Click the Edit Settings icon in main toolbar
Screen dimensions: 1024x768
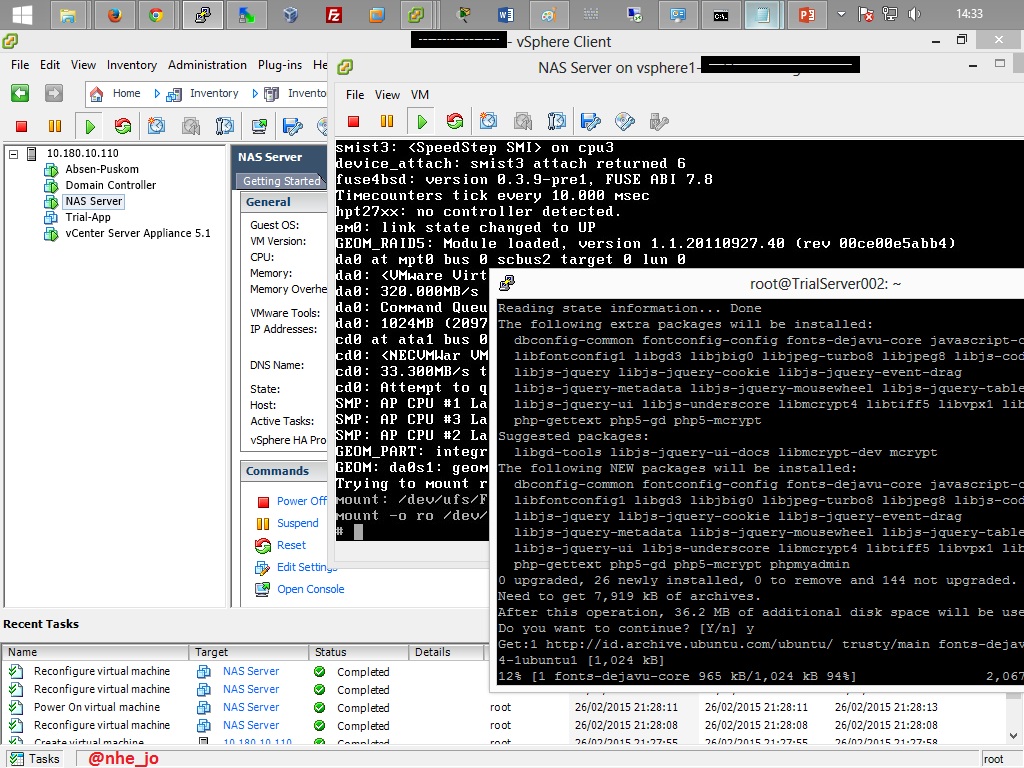point(293,125)
